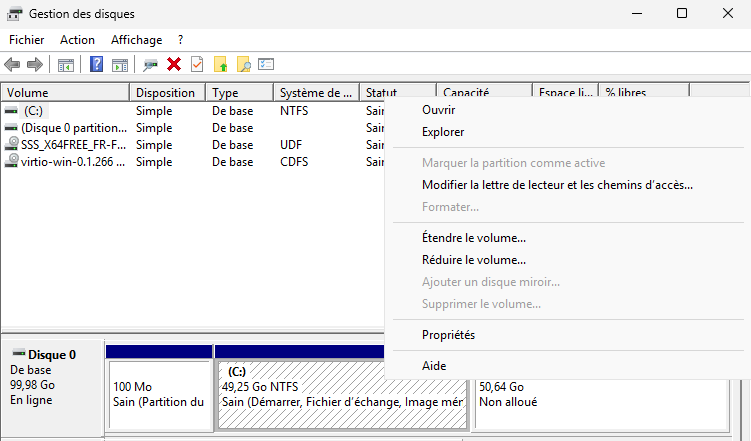The height and width of the screenshot is (441, 751).
Task: Choose 'Modifier la lettre de lecteur' option
Action: pyautogui.click(x=557, y=185)
